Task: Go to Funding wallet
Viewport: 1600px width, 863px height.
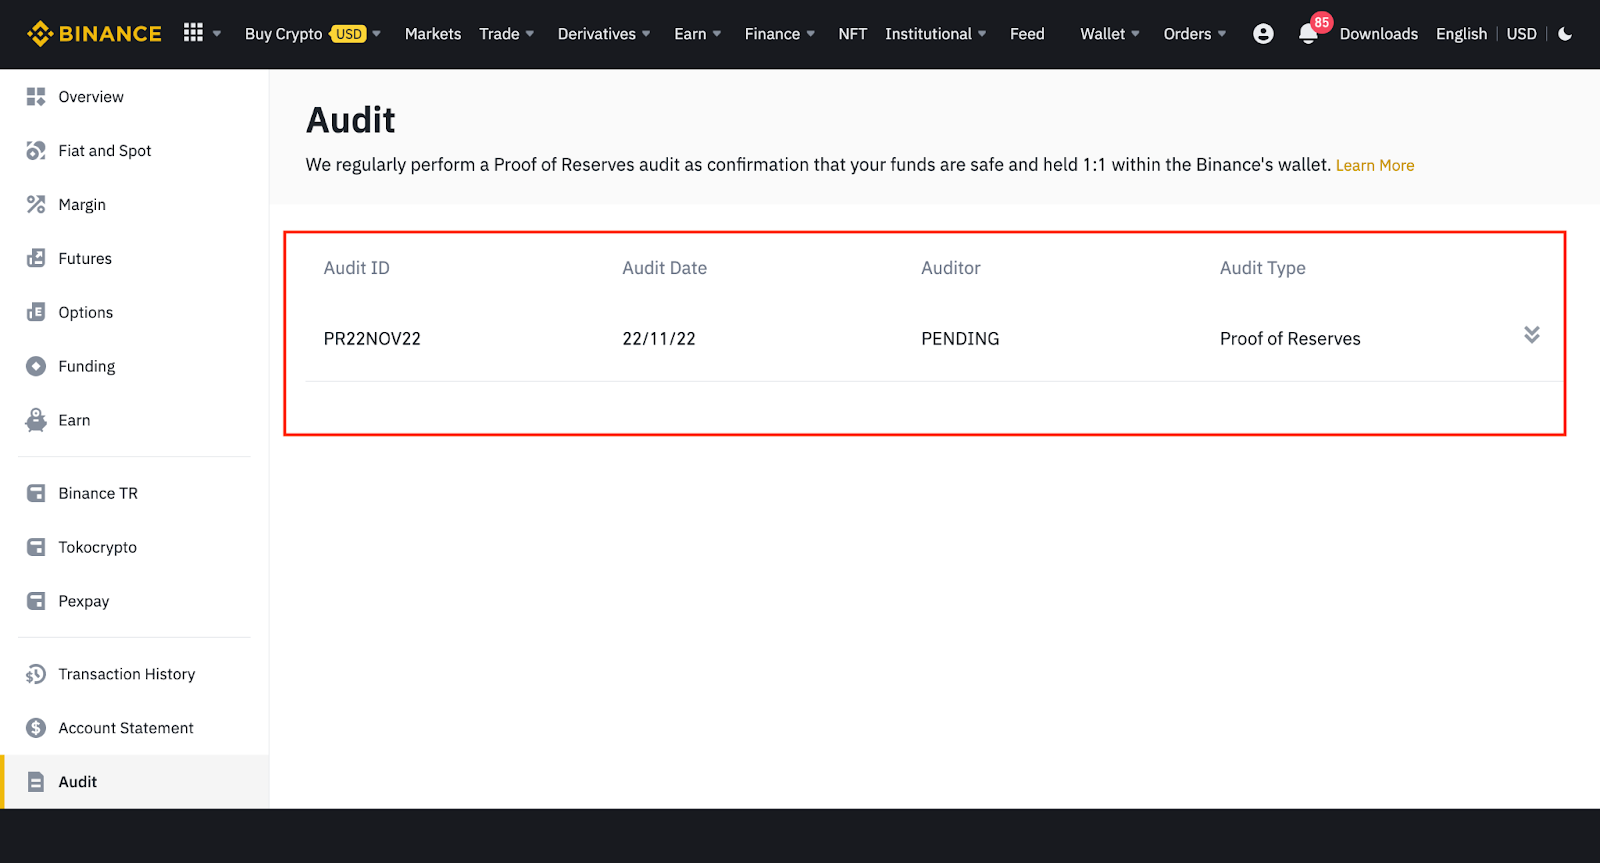Action: [87, 367]
